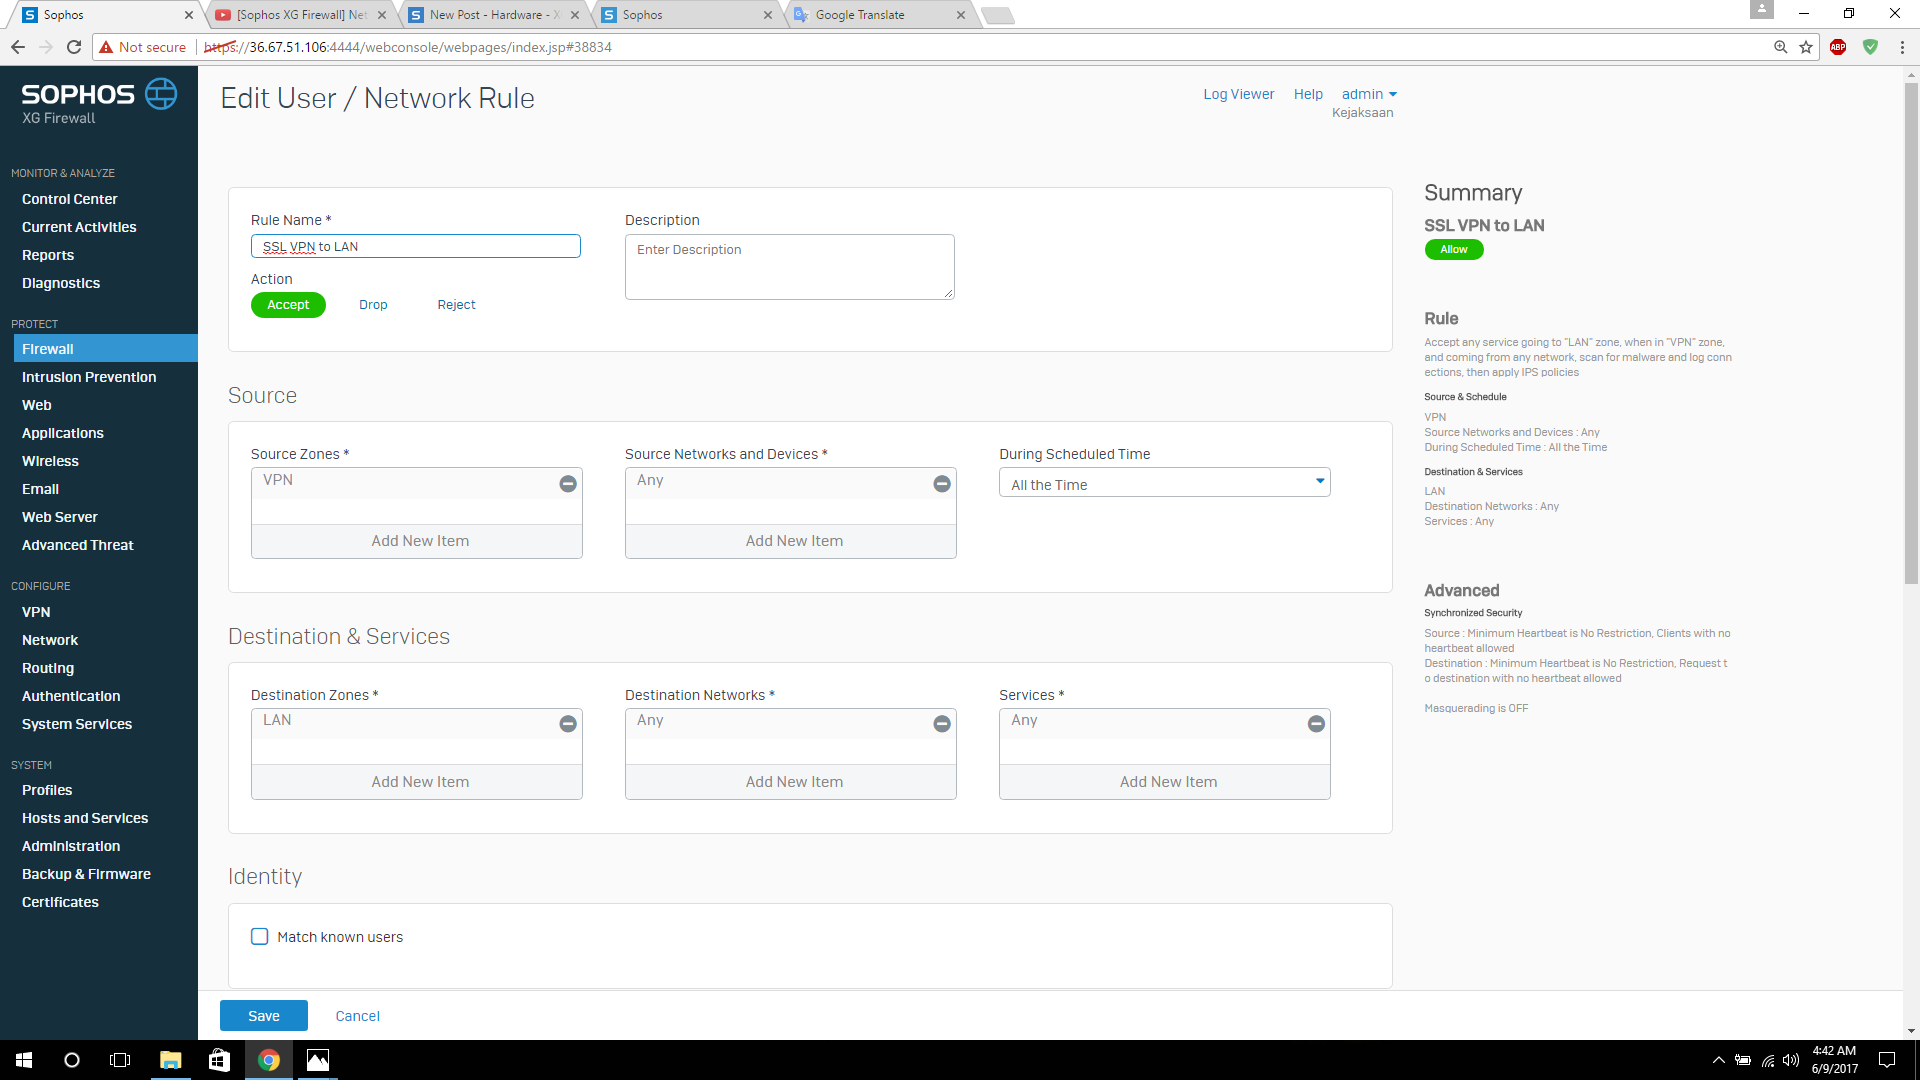1920x1080 pixels.
Task: Go back using browser back arrow
Action: (x=18, y=47)
